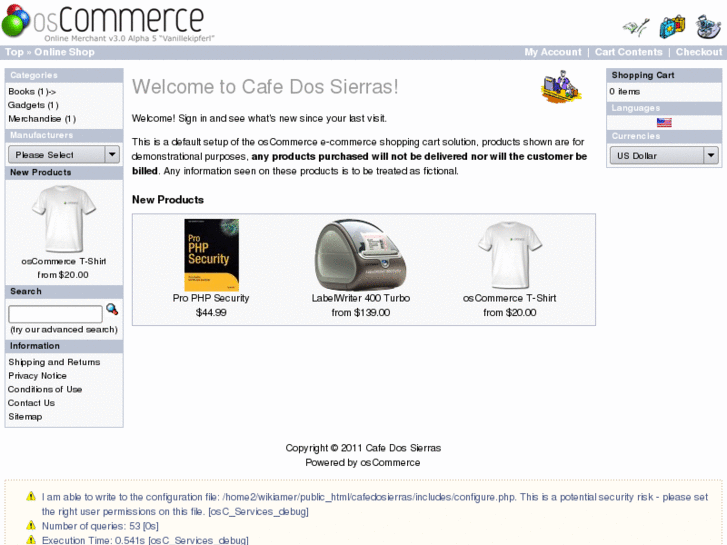Open the shopping bag cart icon
Screen dimensions: 727x545
point(672,27)
